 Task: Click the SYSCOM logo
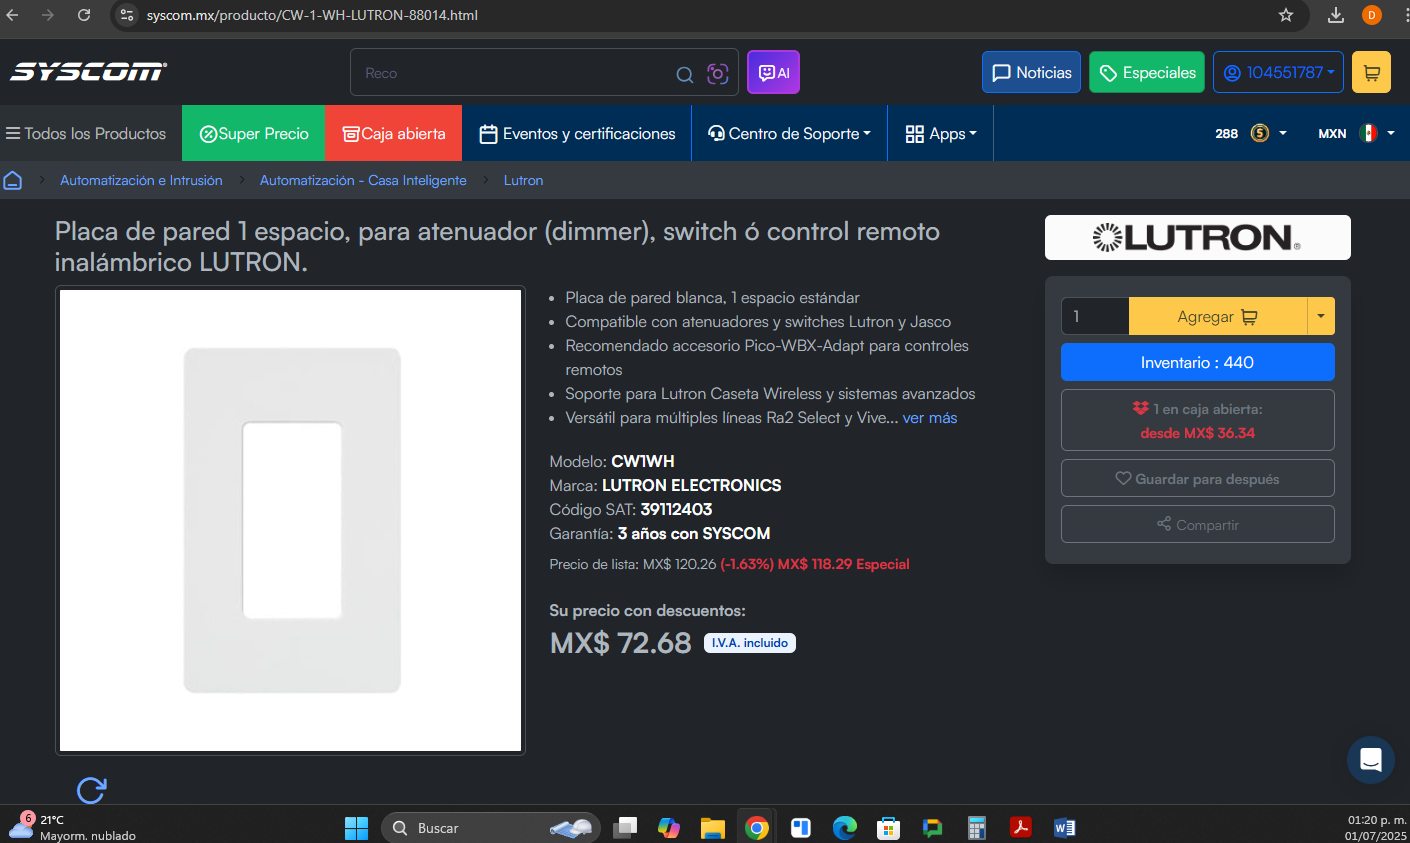pyautogui.click(x=88, y=72)
